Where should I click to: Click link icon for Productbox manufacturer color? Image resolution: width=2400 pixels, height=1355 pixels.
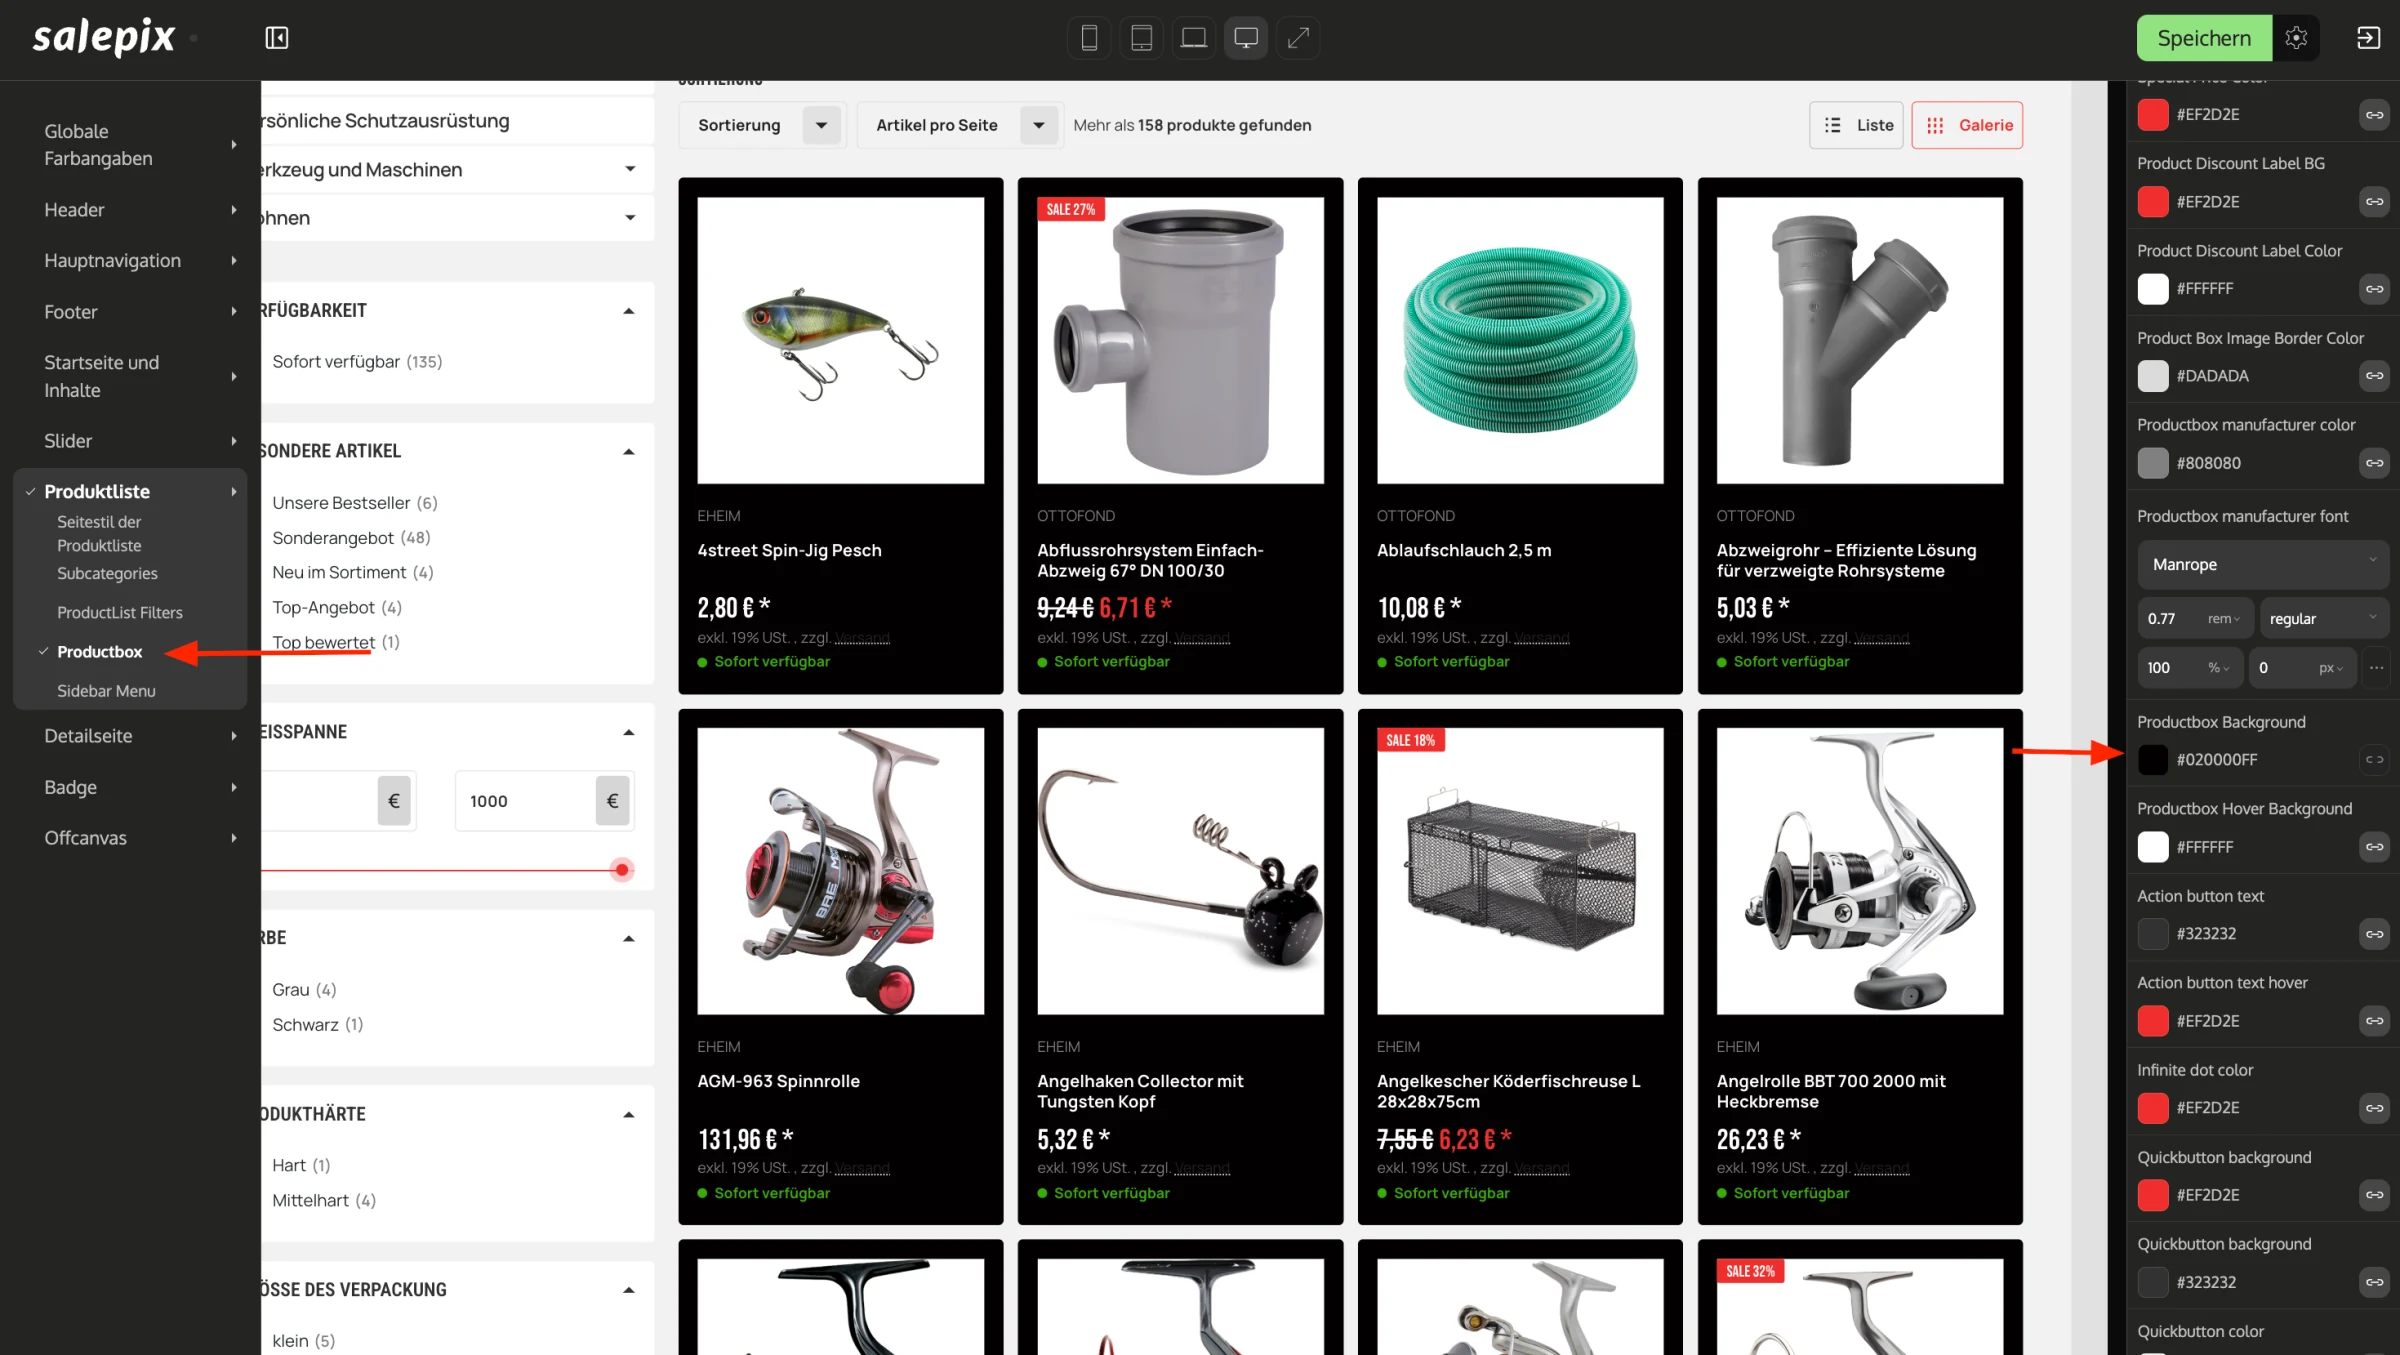click(x=2374, y=463)
